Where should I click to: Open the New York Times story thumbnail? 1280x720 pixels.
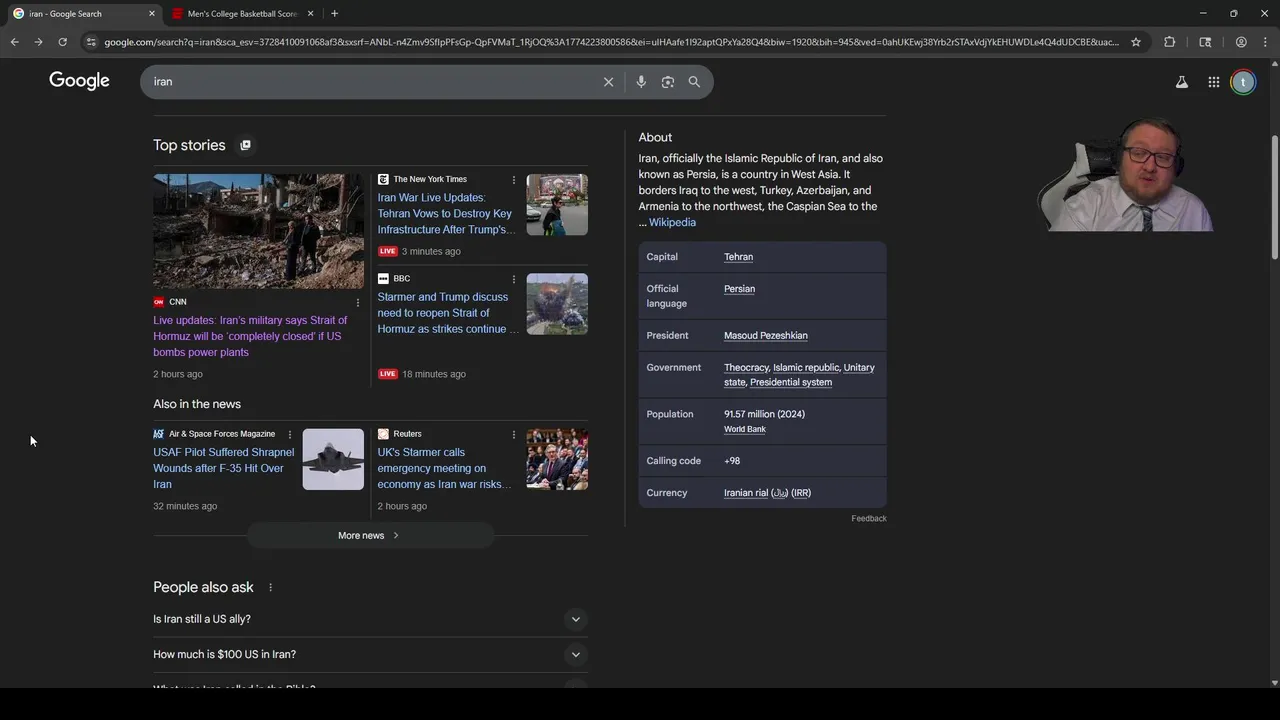click(x=557, y=205)
